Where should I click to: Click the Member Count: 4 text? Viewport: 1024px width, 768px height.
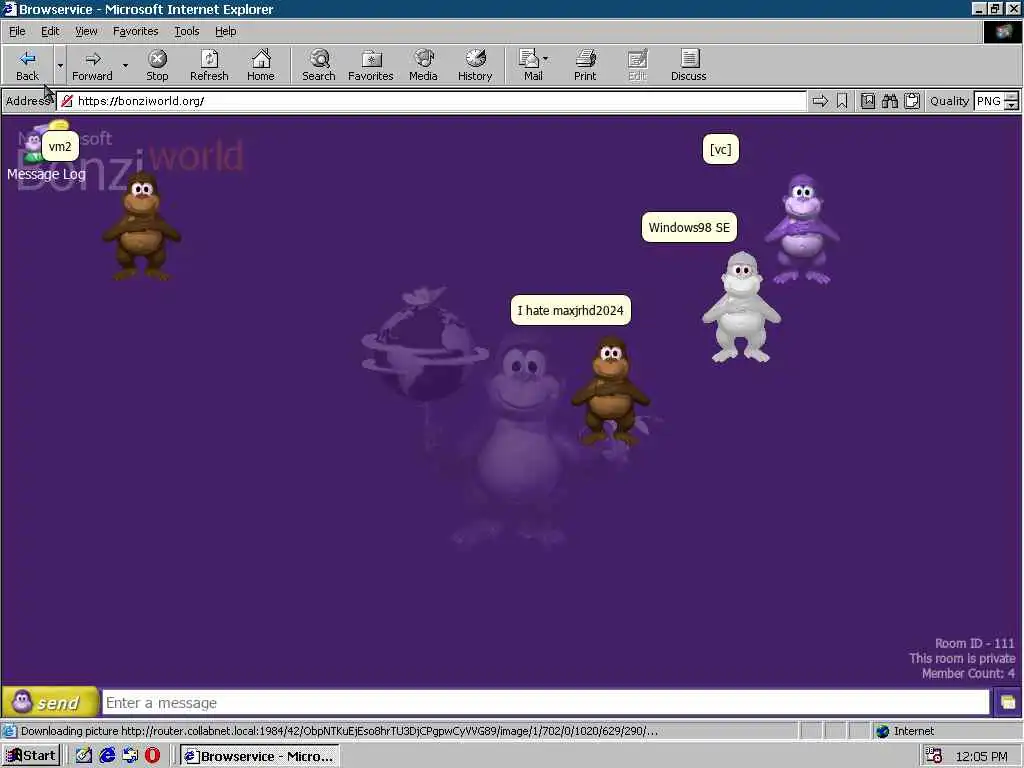pyautogui.click(x=968, y=673)
